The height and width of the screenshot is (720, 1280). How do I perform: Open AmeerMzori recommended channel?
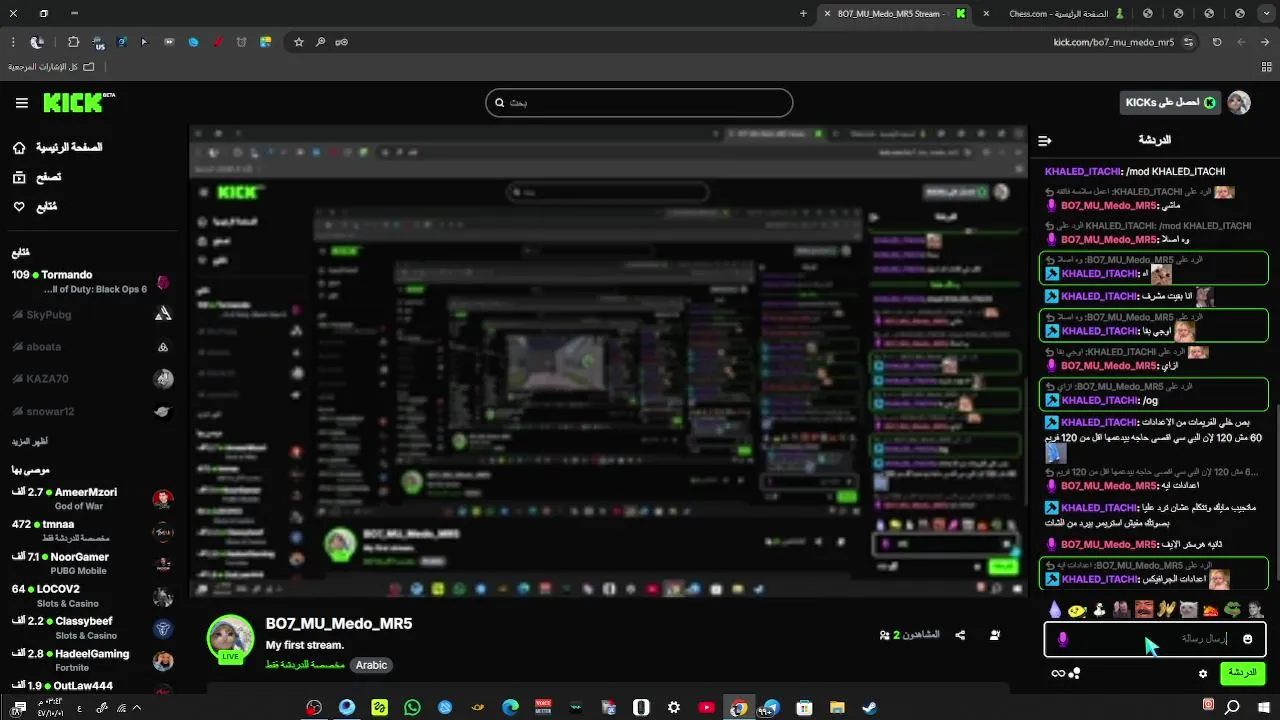pyautogui.click(x=92, y=499)
